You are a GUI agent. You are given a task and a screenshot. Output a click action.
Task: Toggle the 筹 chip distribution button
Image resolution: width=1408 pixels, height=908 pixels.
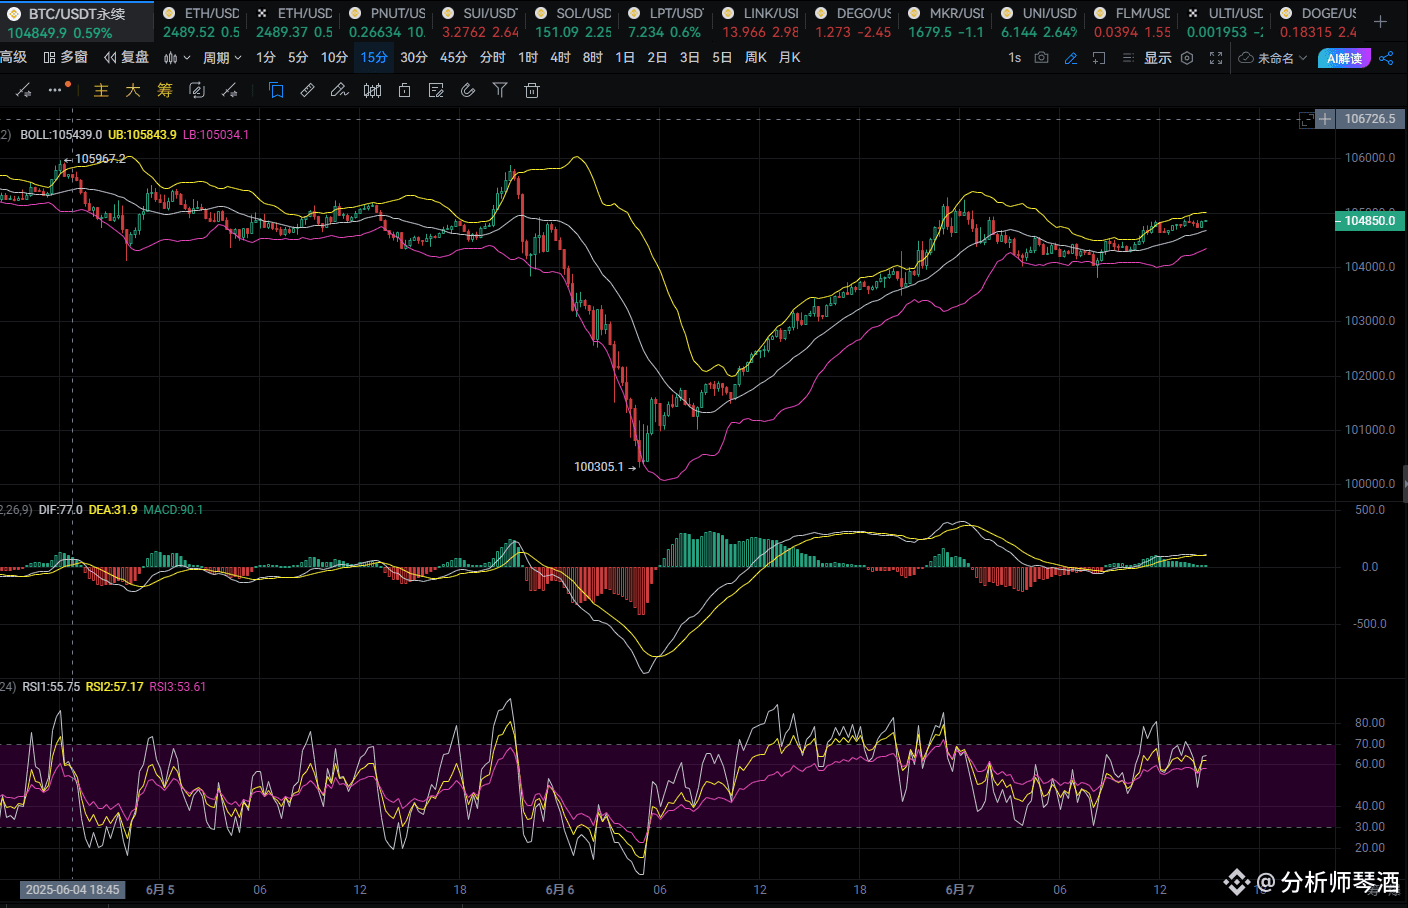[165, 91]
